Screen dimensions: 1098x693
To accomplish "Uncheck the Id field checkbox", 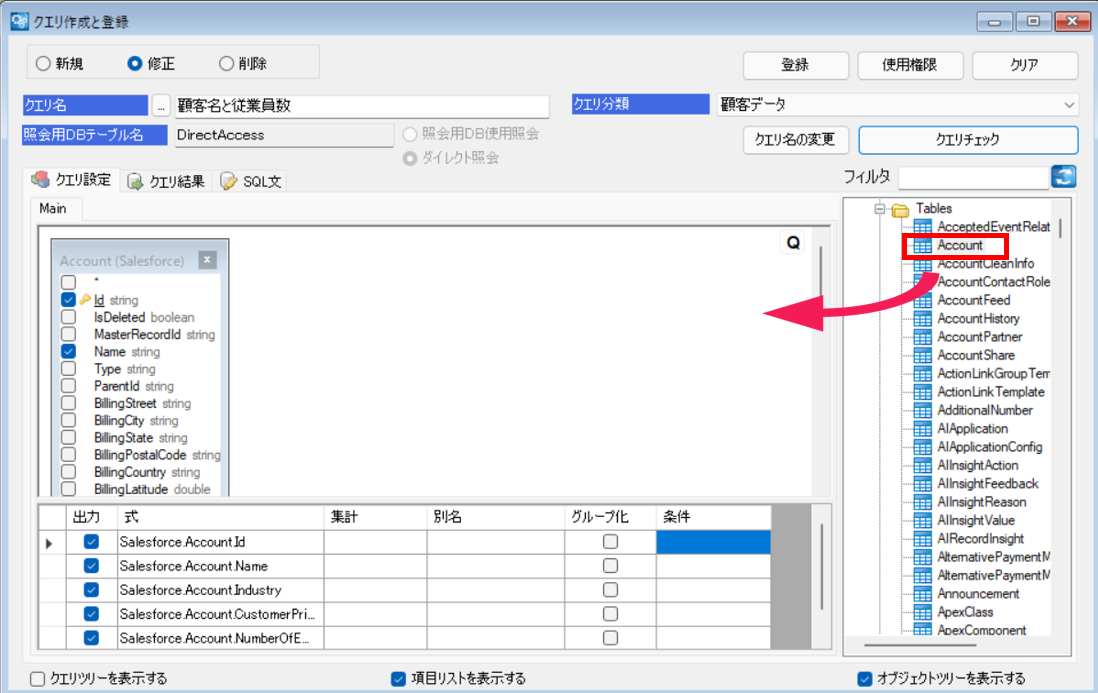I will click(x=69, y=300).
